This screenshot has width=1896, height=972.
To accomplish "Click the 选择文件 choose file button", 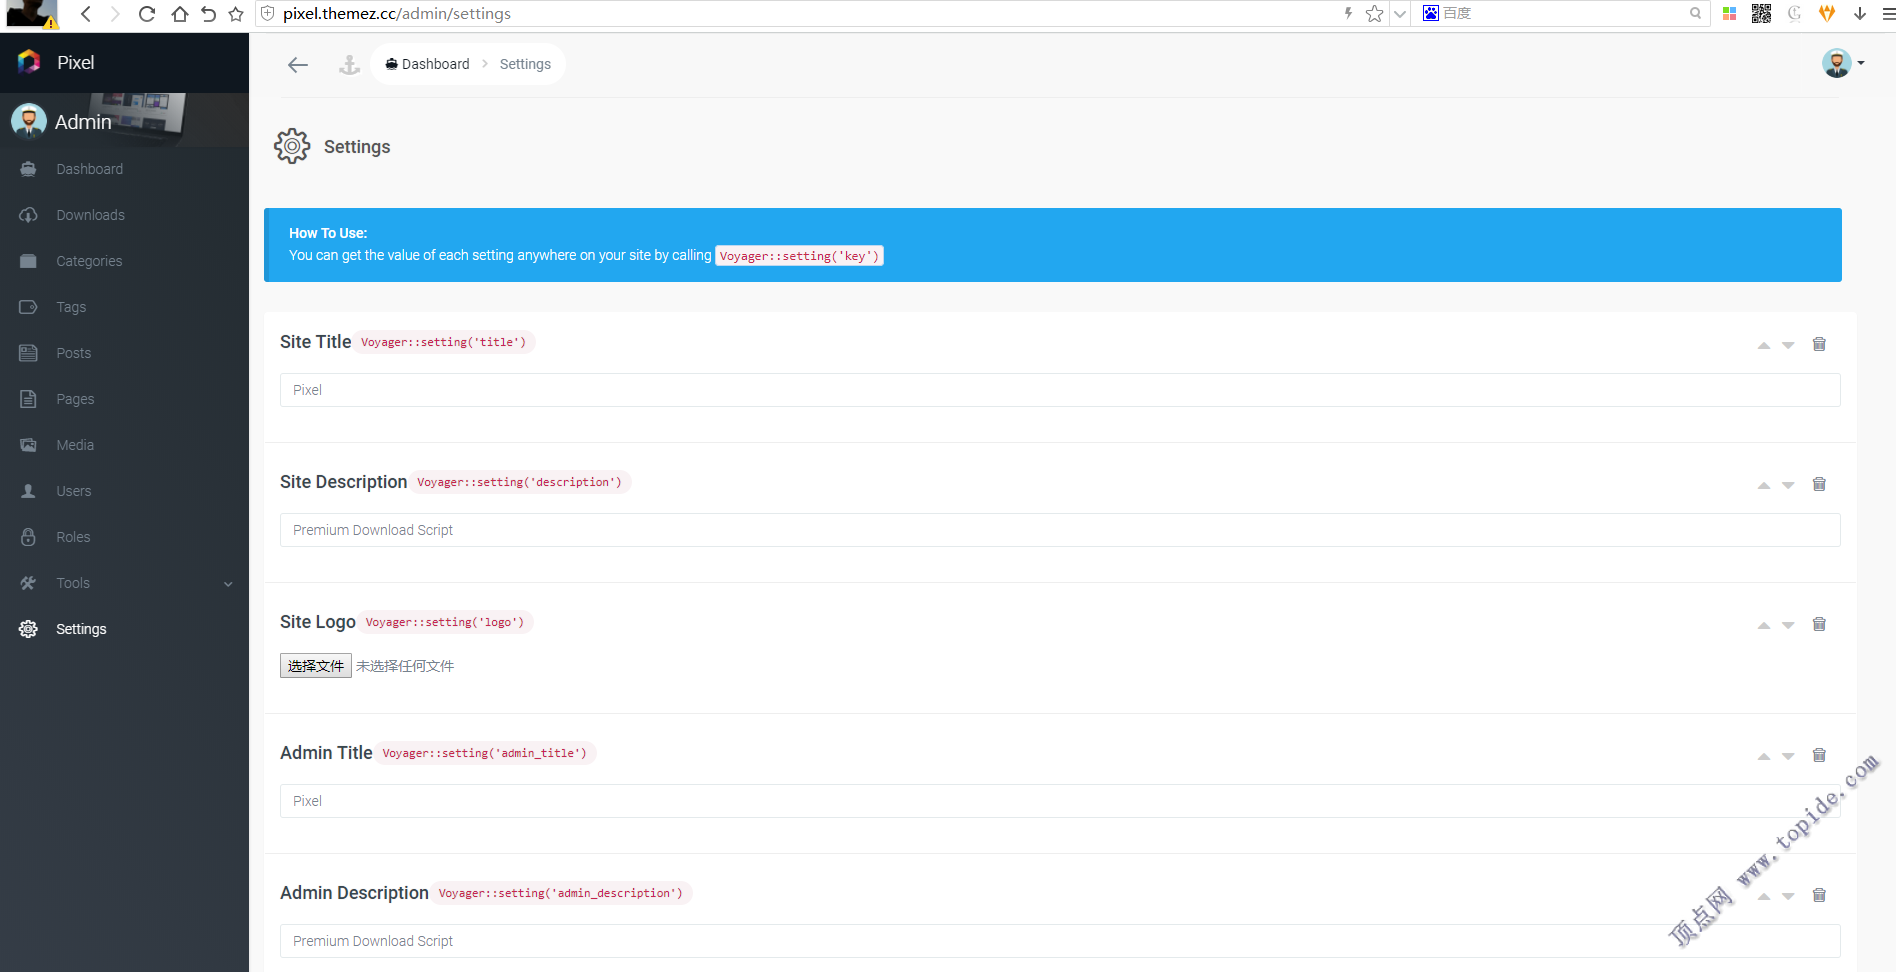I will click(316, 666).
